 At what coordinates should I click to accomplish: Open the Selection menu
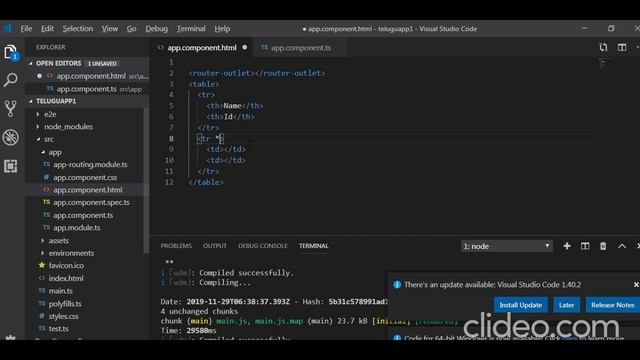(78, 29)
